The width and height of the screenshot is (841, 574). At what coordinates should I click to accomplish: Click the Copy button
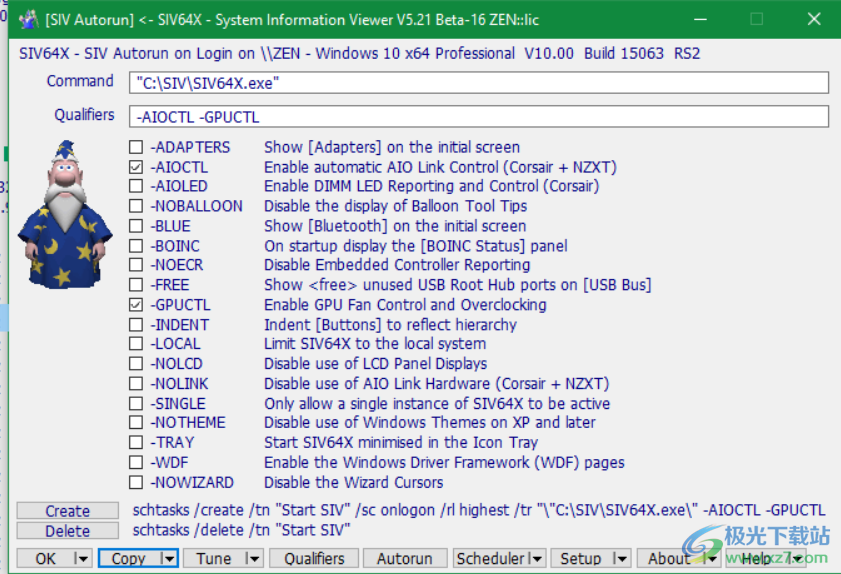(x=129, y=558)
